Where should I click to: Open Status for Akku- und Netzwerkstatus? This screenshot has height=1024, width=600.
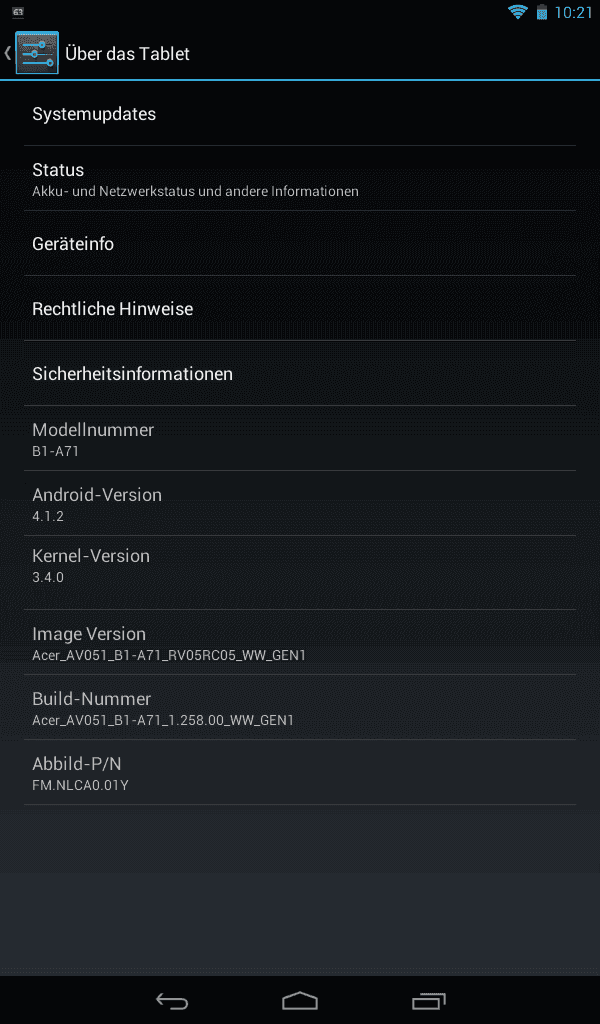point(300,178)
